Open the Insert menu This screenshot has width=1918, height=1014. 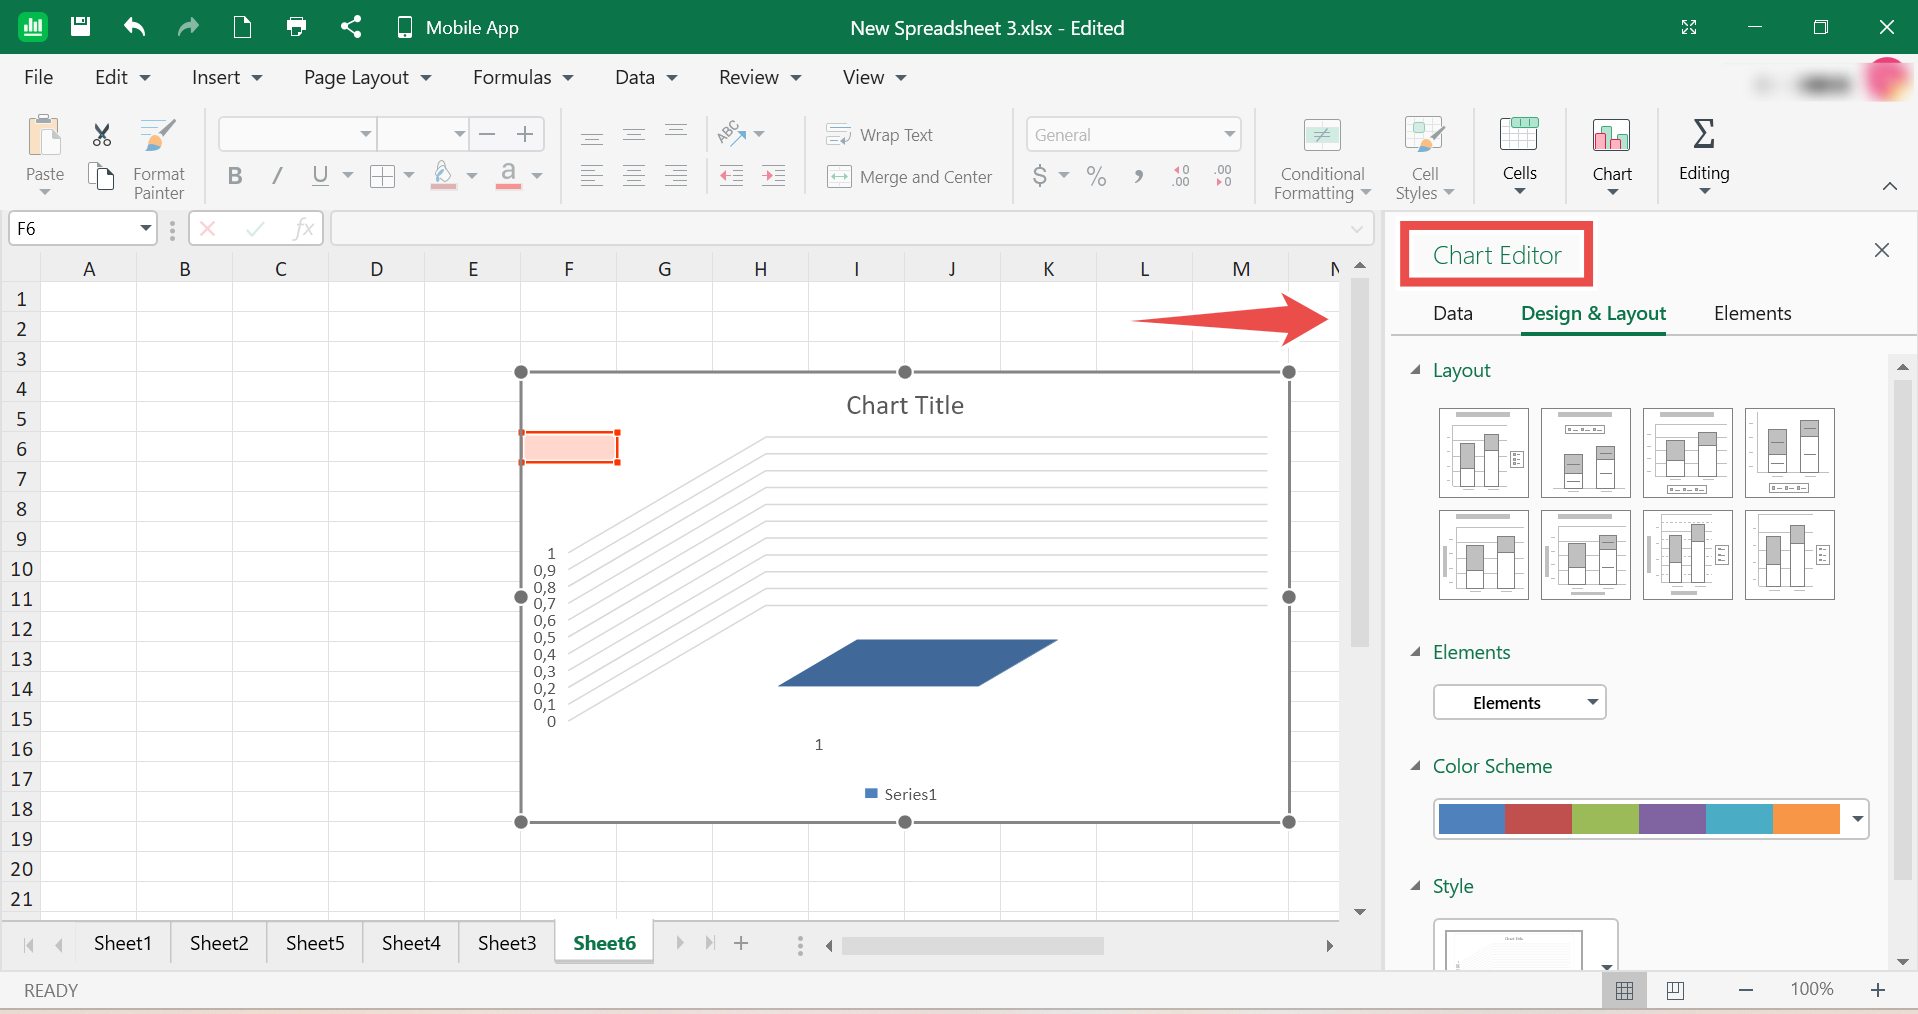pos(226,77)
